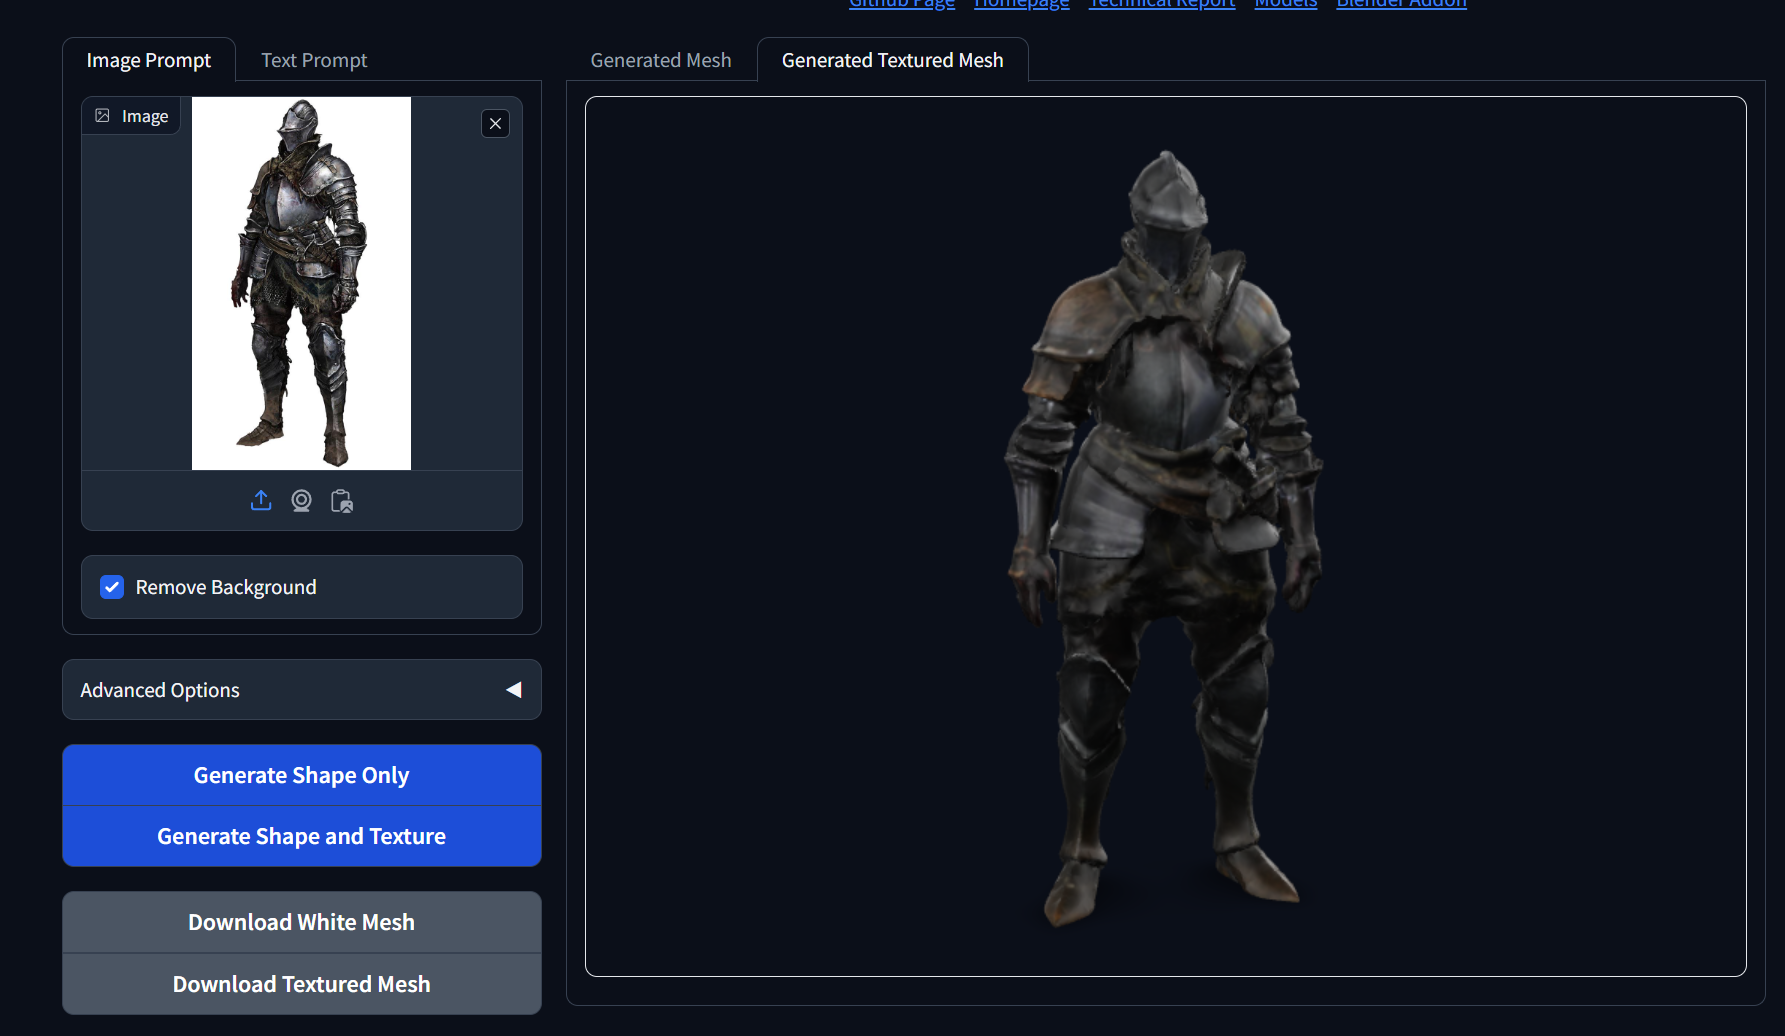Open the Generated Mesh tab

click(x=661, y=60)
